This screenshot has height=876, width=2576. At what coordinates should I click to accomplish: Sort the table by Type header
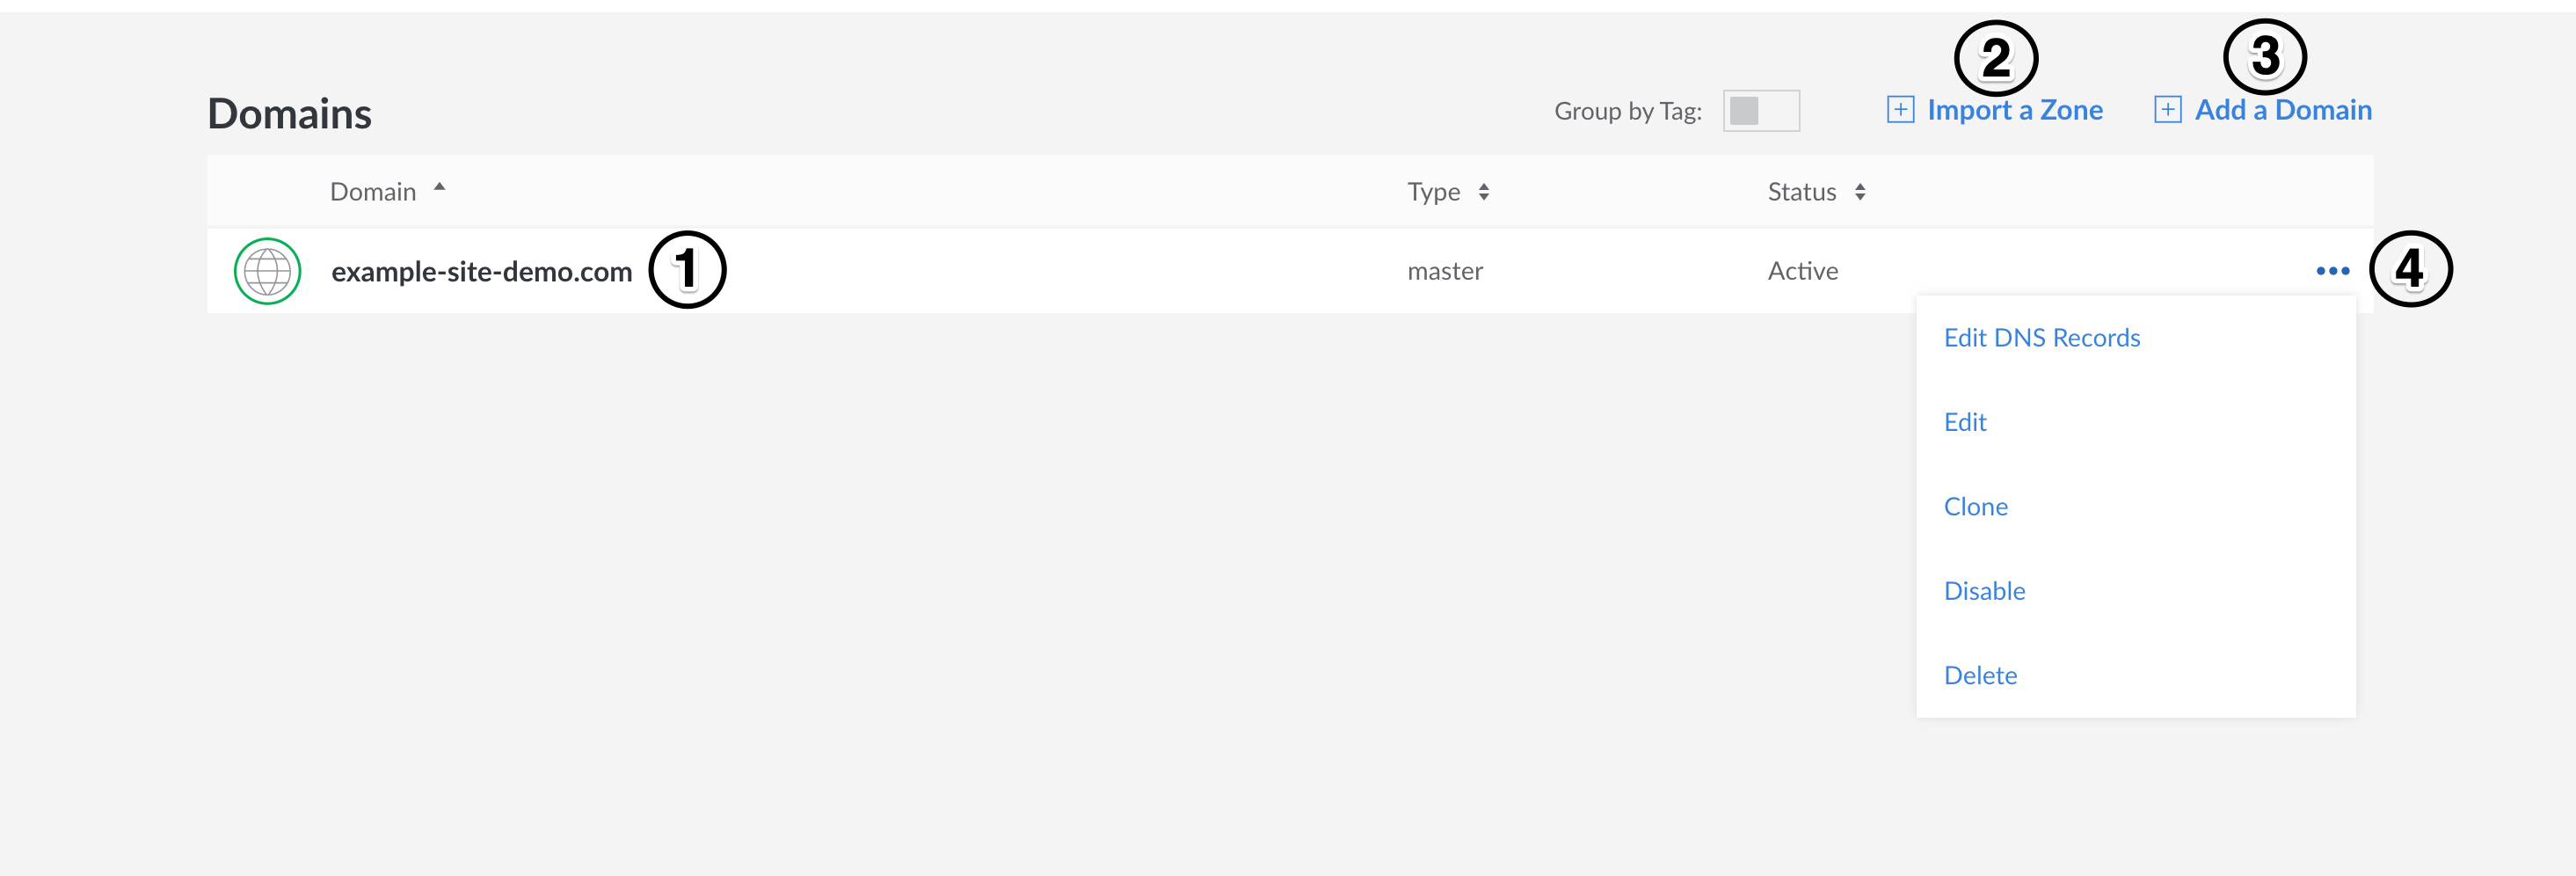tap(1433, 192)
